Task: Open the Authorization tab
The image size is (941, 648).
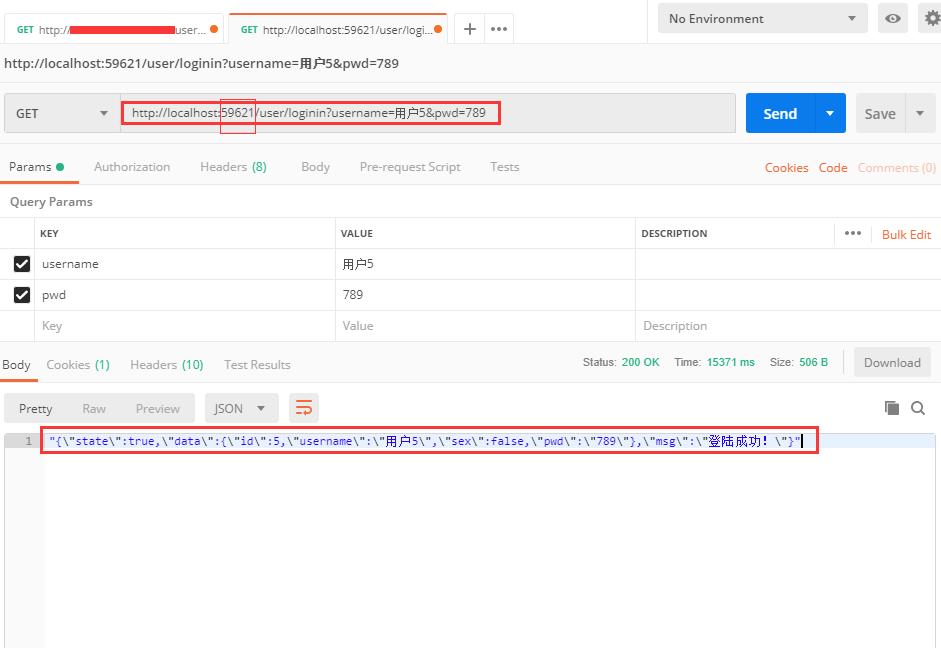Action: pos(132,167)
